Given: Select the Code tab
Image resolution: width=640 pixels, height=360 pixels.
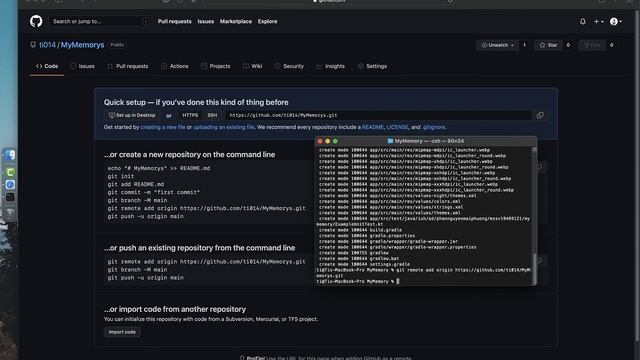Looking at the screenshot, I should point(47,66).
